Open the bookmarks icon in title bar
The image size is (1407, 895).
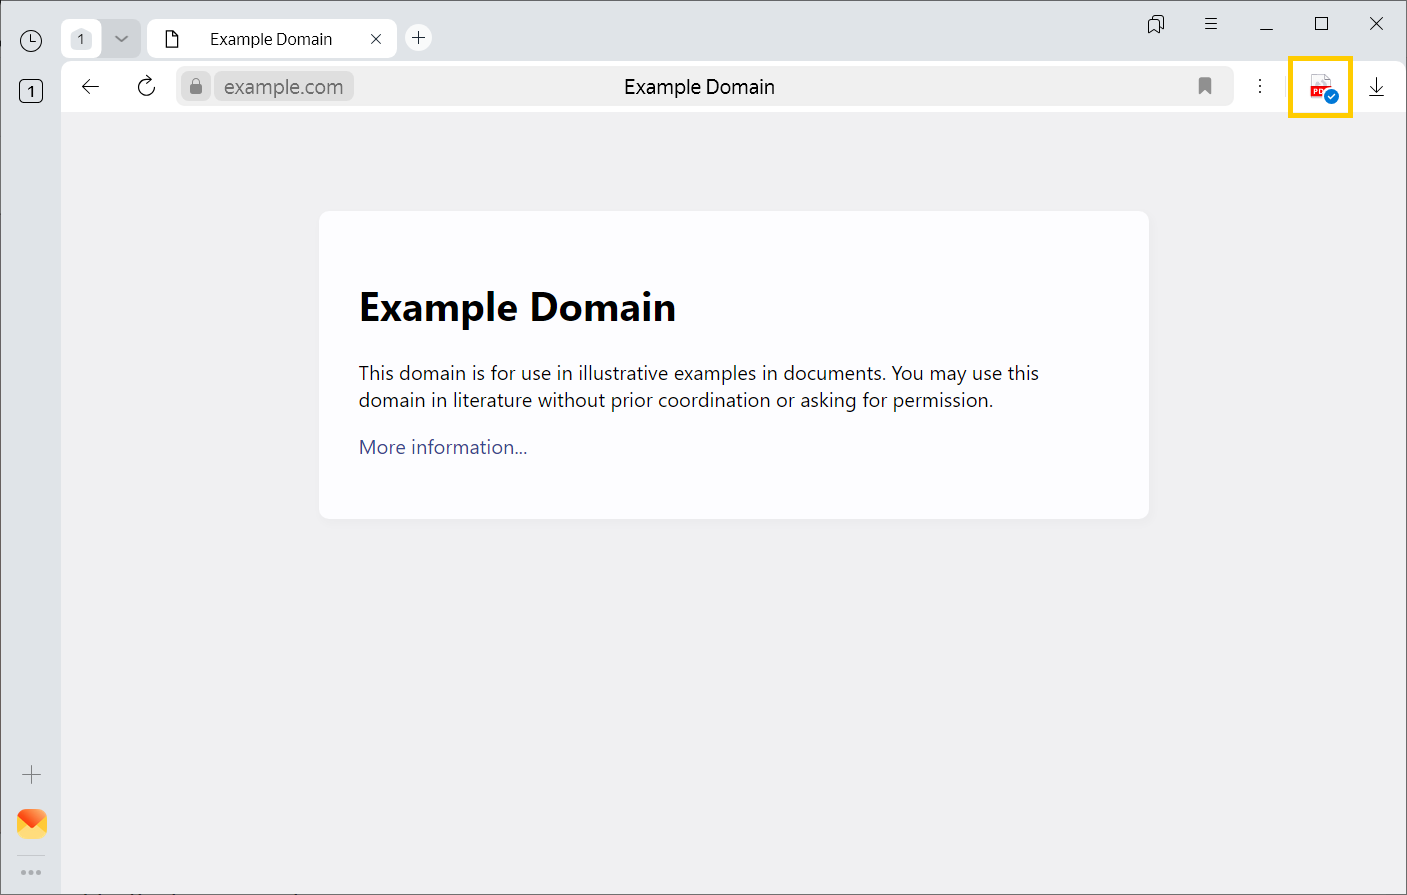(x=1156, y=24)
